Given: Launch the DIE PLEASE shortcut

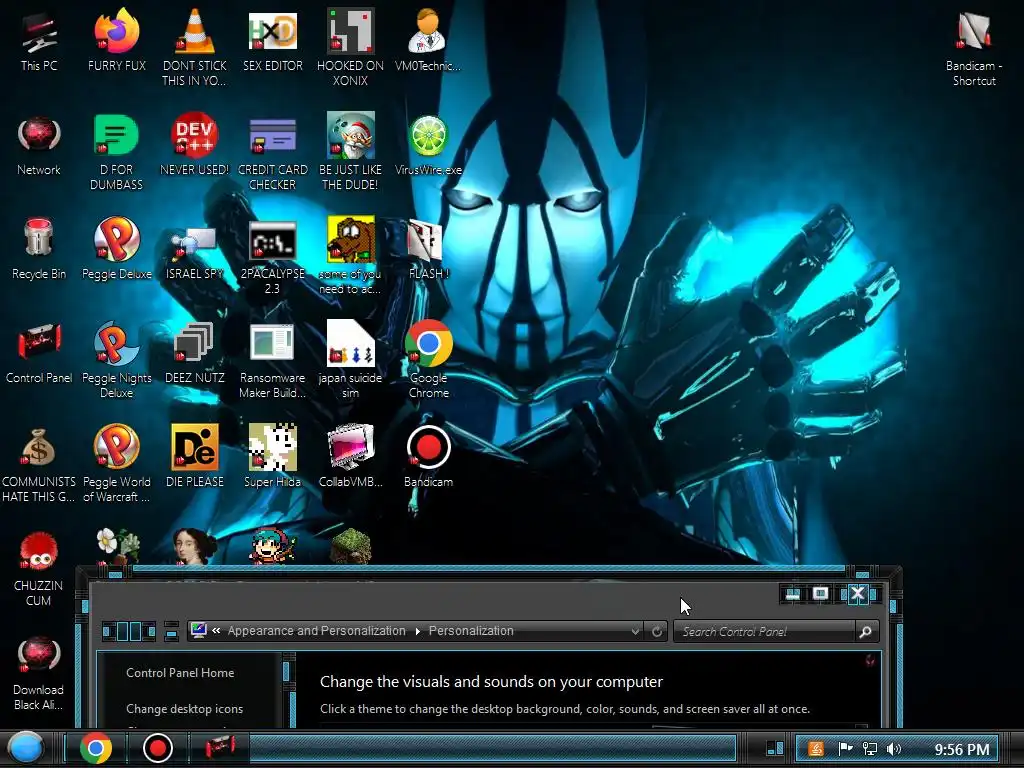Looking at the screenshot, I should [x=195, y=457].
